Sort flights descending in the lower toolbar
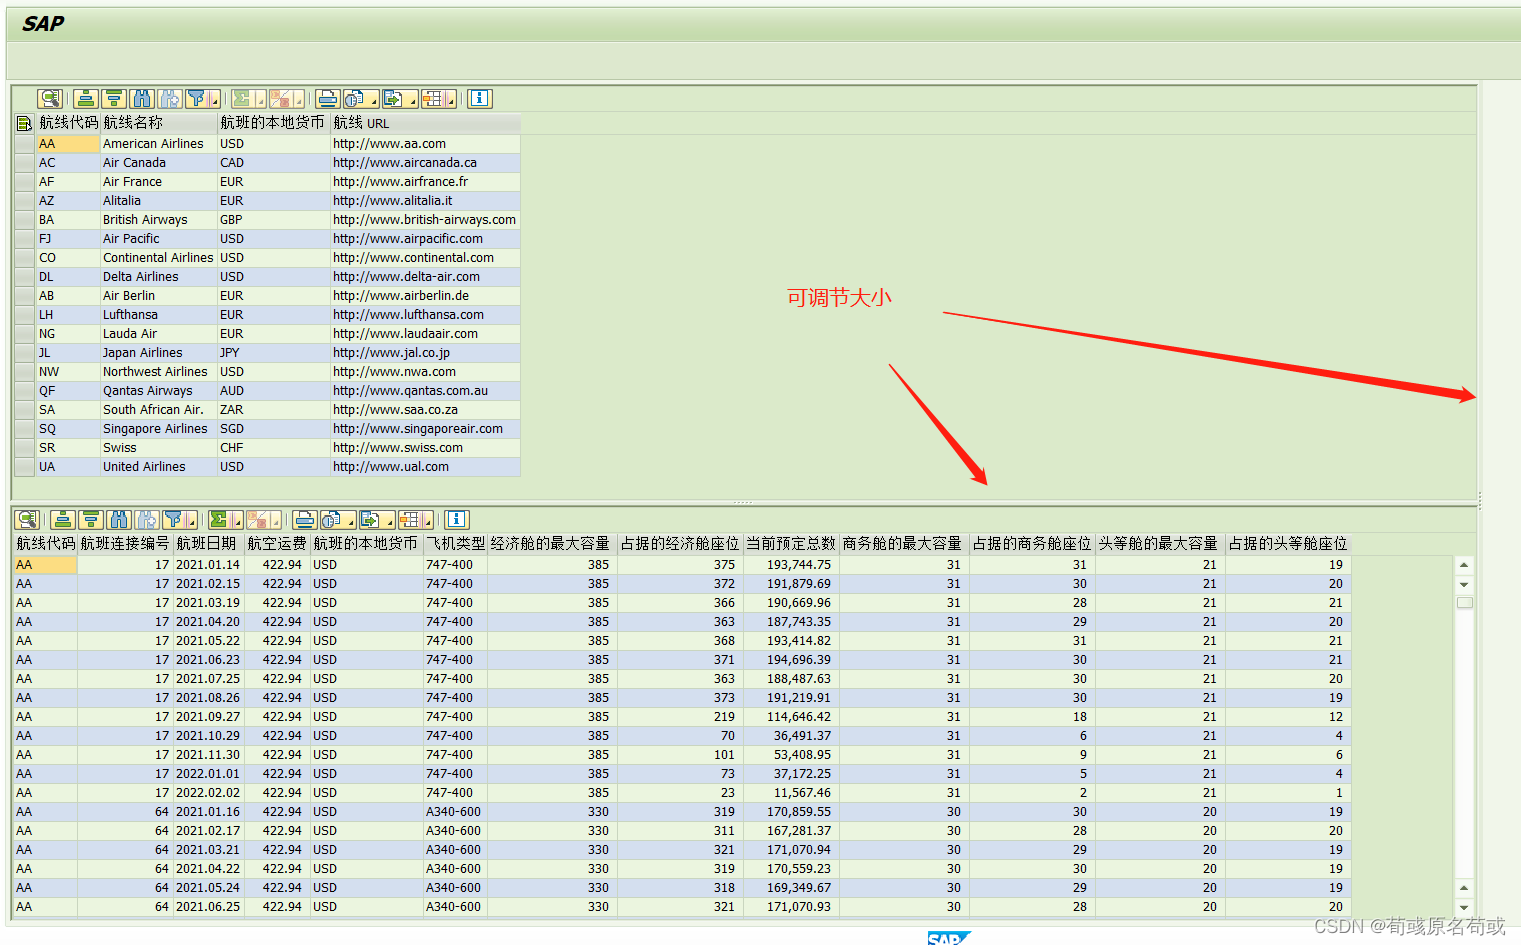The image size is (1521, 945). coord(90,519)
